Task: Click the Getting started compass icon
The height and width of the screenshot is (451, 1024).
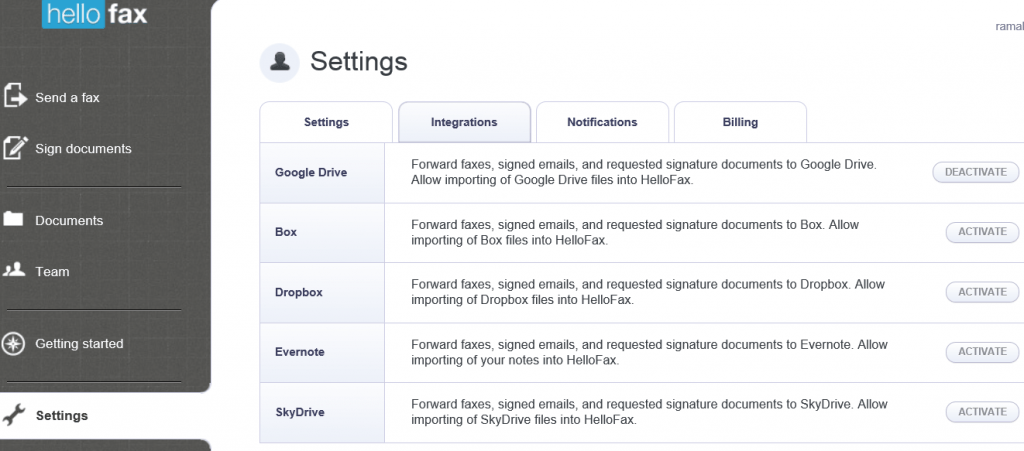Action: tap(14, 343)
